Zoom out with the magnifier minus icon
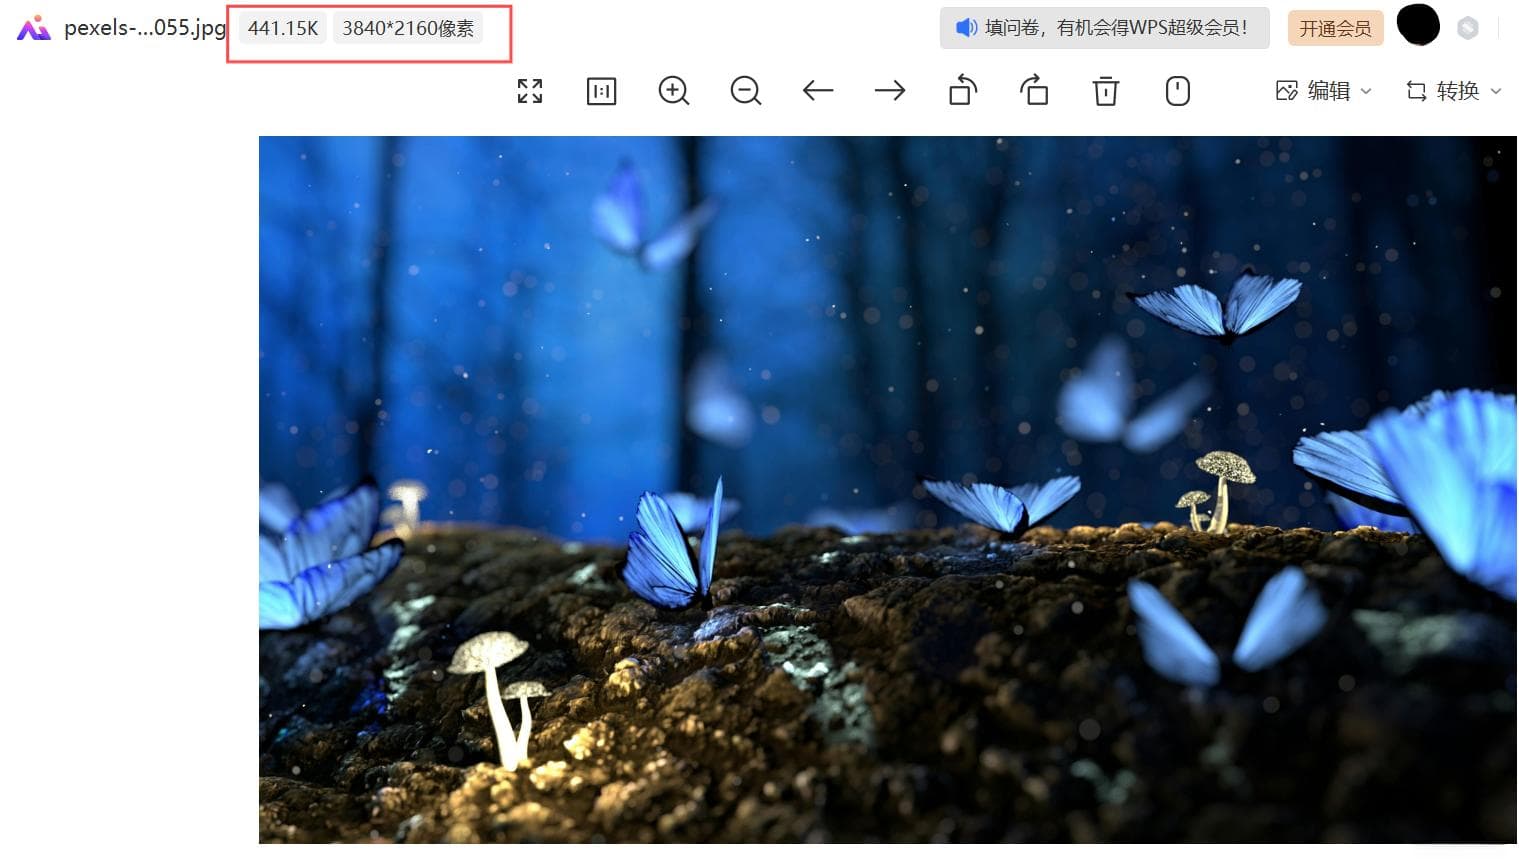 [x=746, y=91]
